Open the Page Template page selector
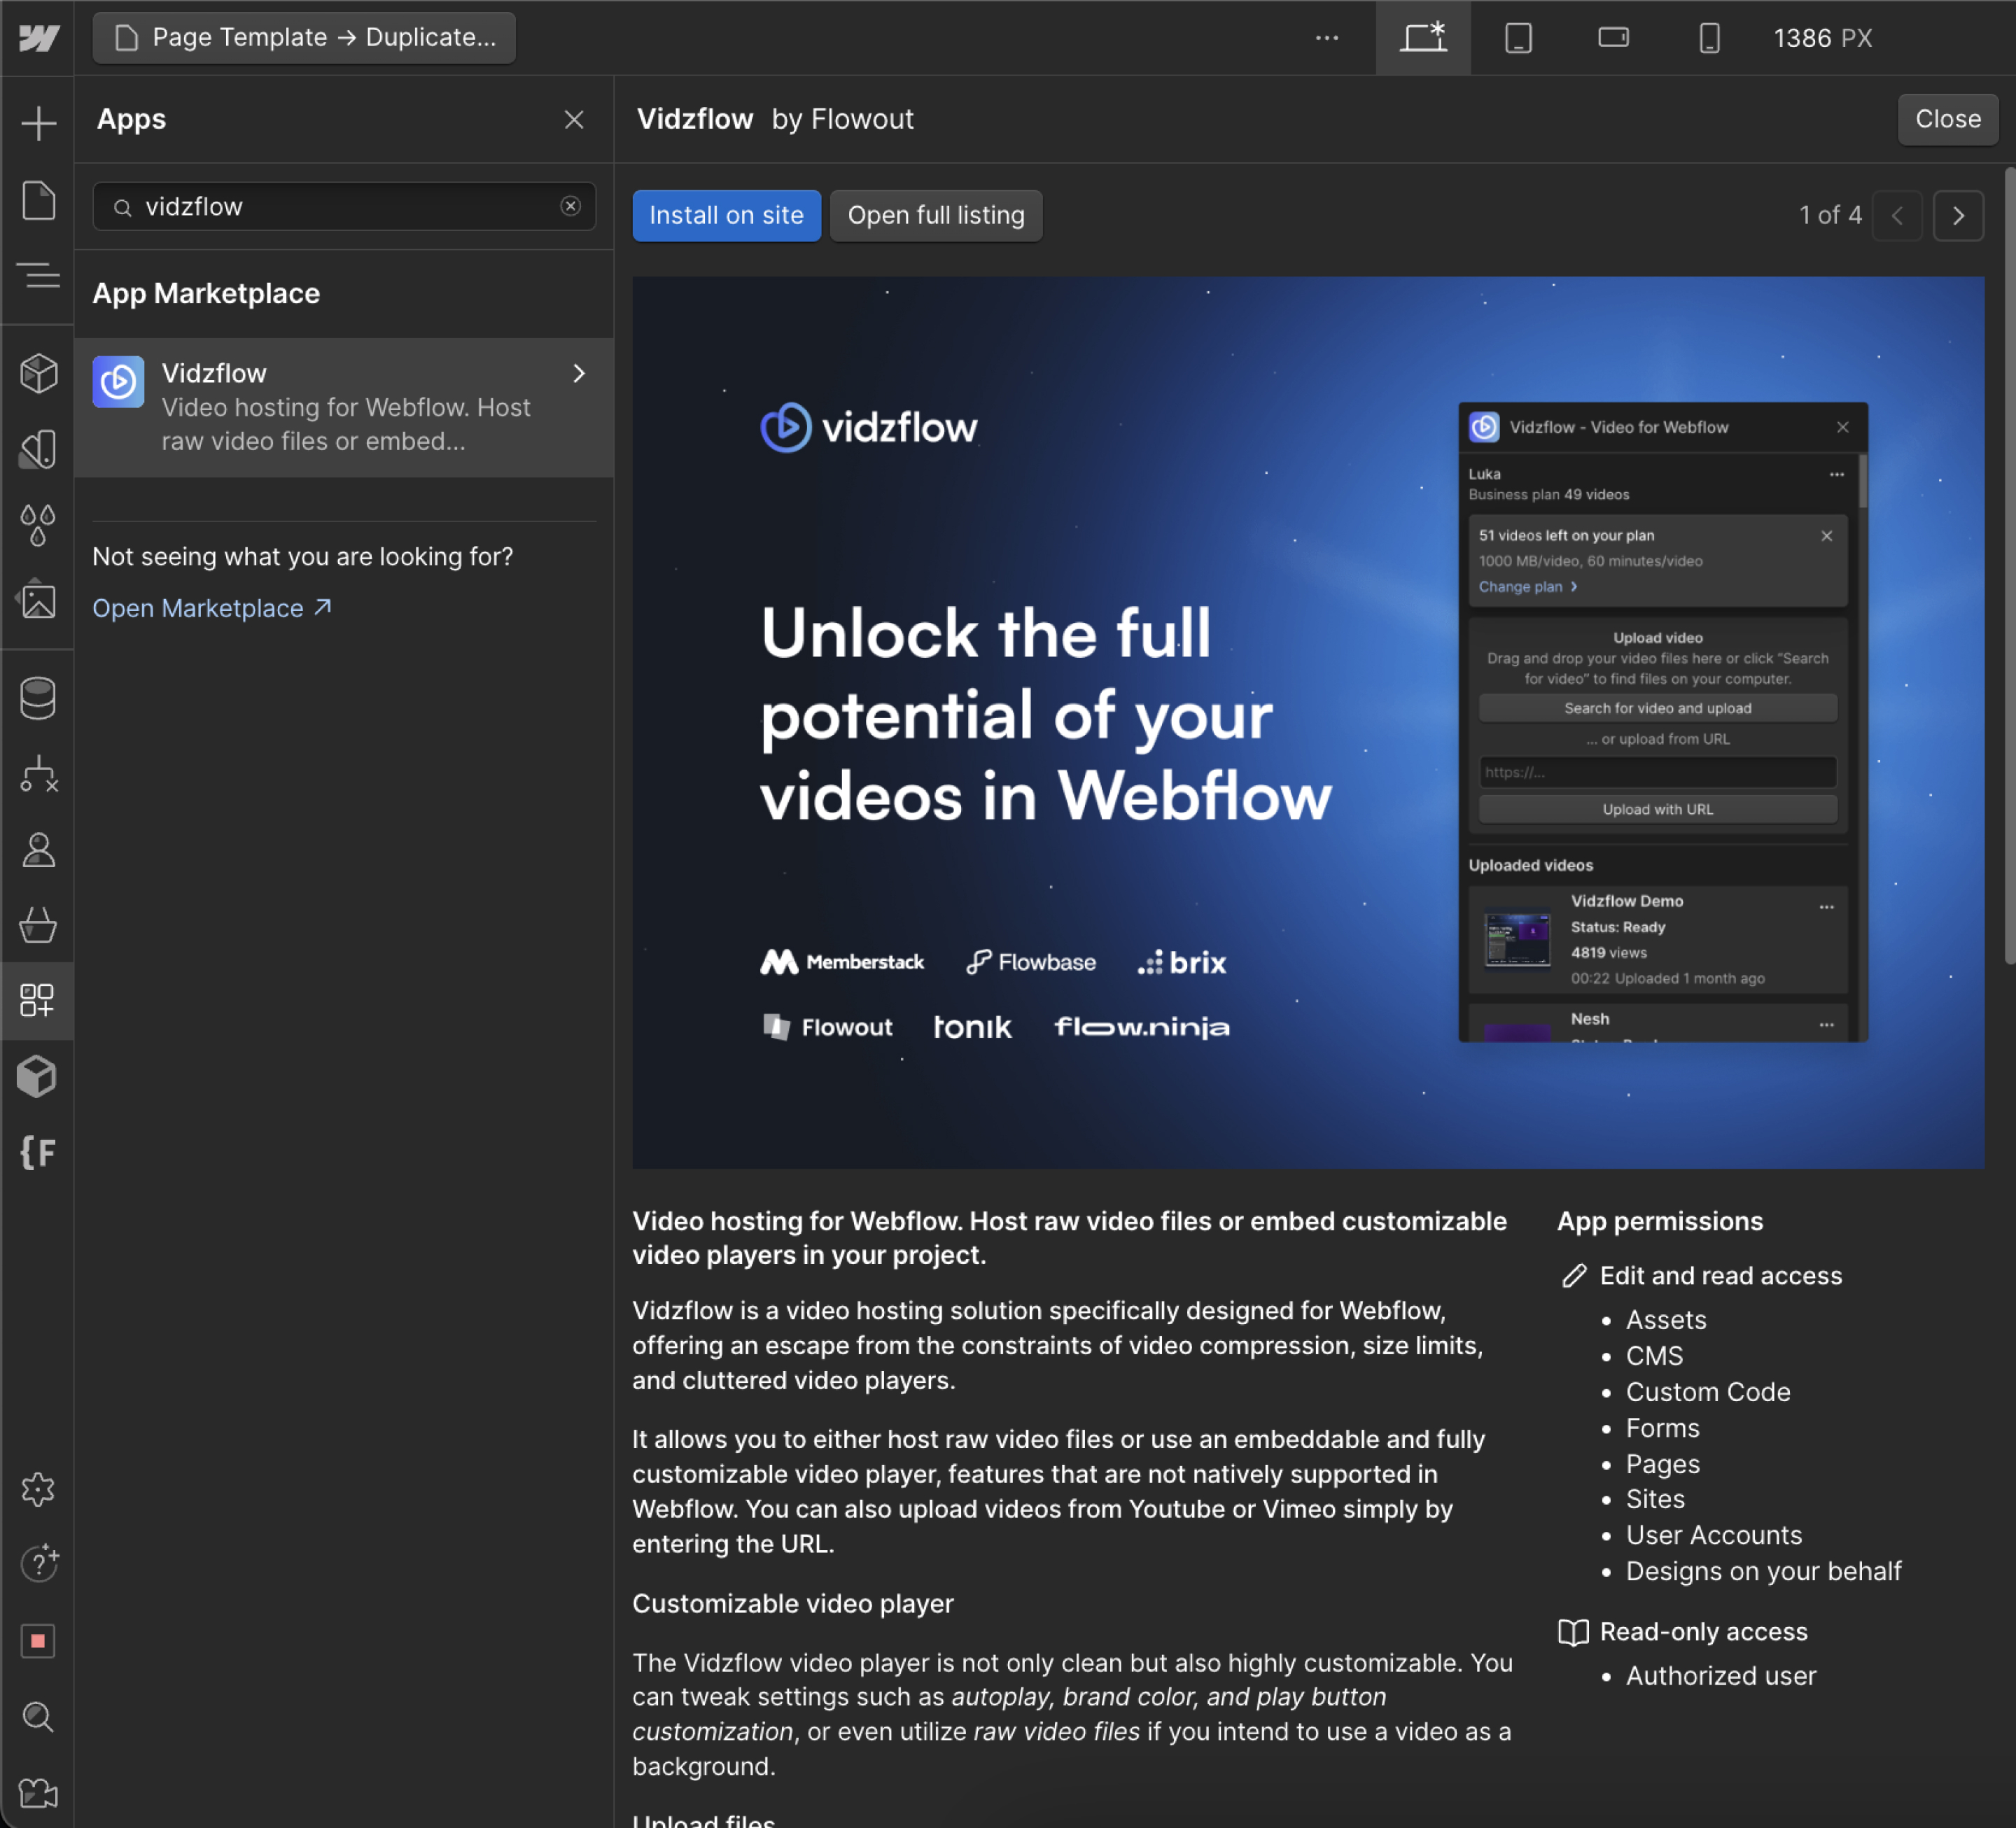This screenshot has width=2016, height=1828. point(304,38)
